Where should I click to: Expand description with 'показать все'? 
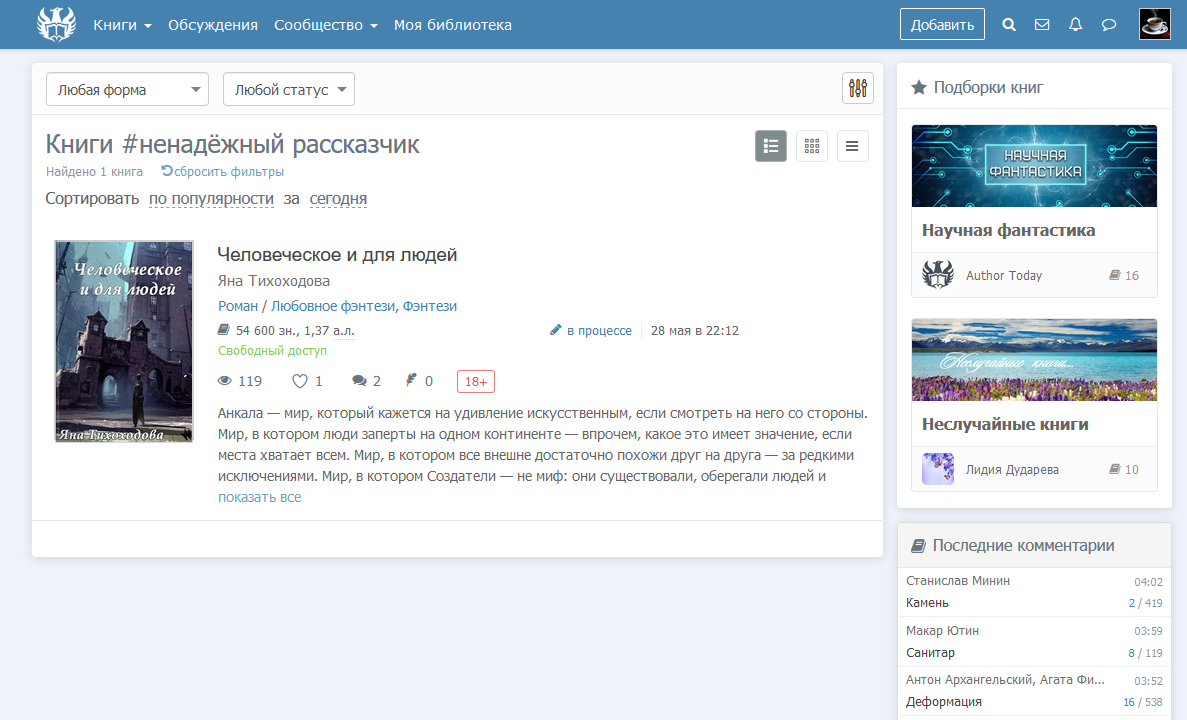point(259,497)
